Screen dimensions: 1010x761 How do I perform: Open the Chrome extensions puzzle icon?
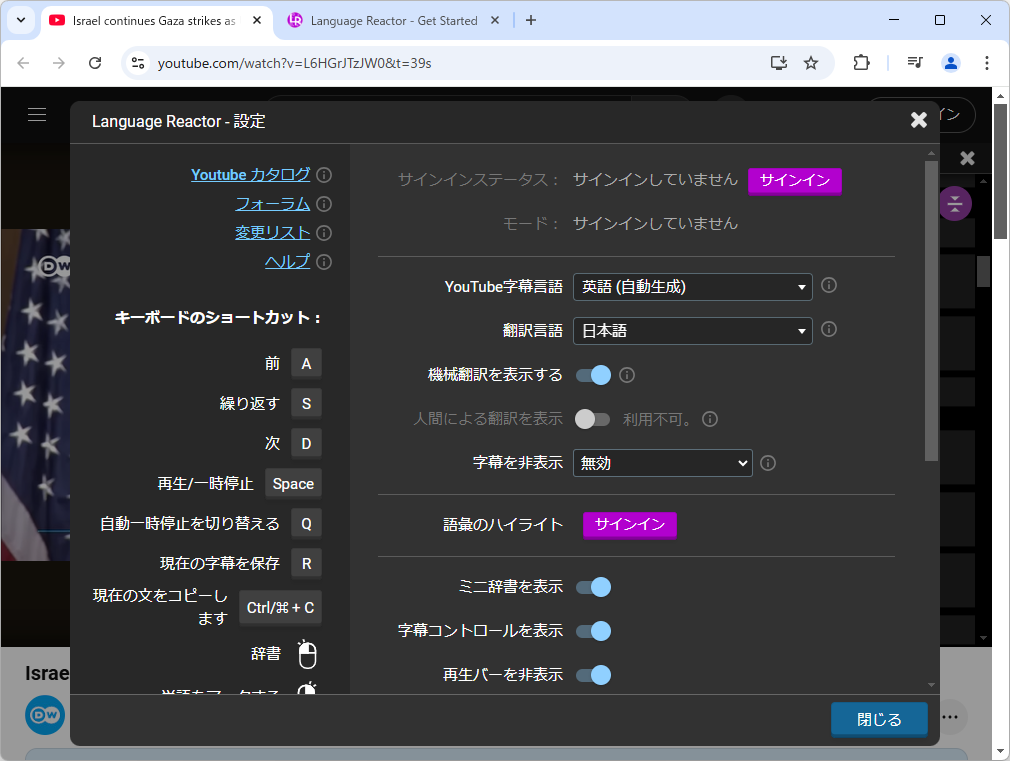click(x=861, y=62)
